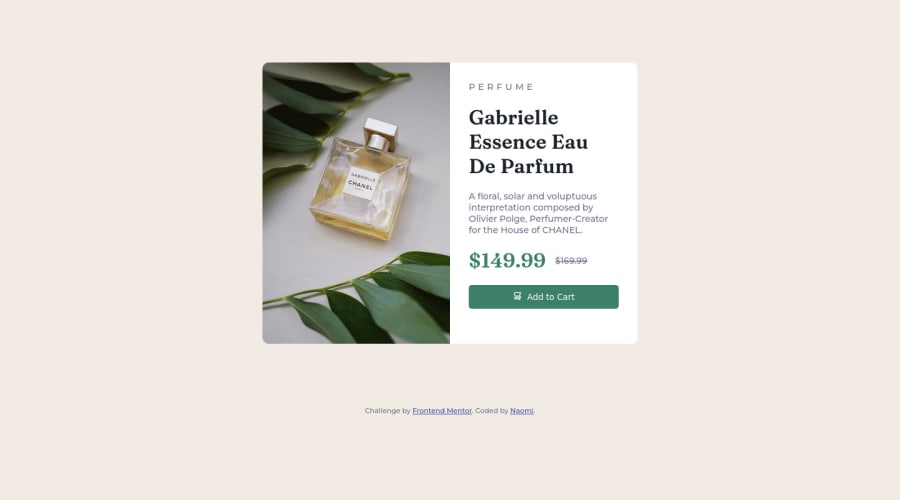The width and height of the screenshot is (900, 500).
Task: Click the Essence Eau heading line
Action: tap(528, 142)
